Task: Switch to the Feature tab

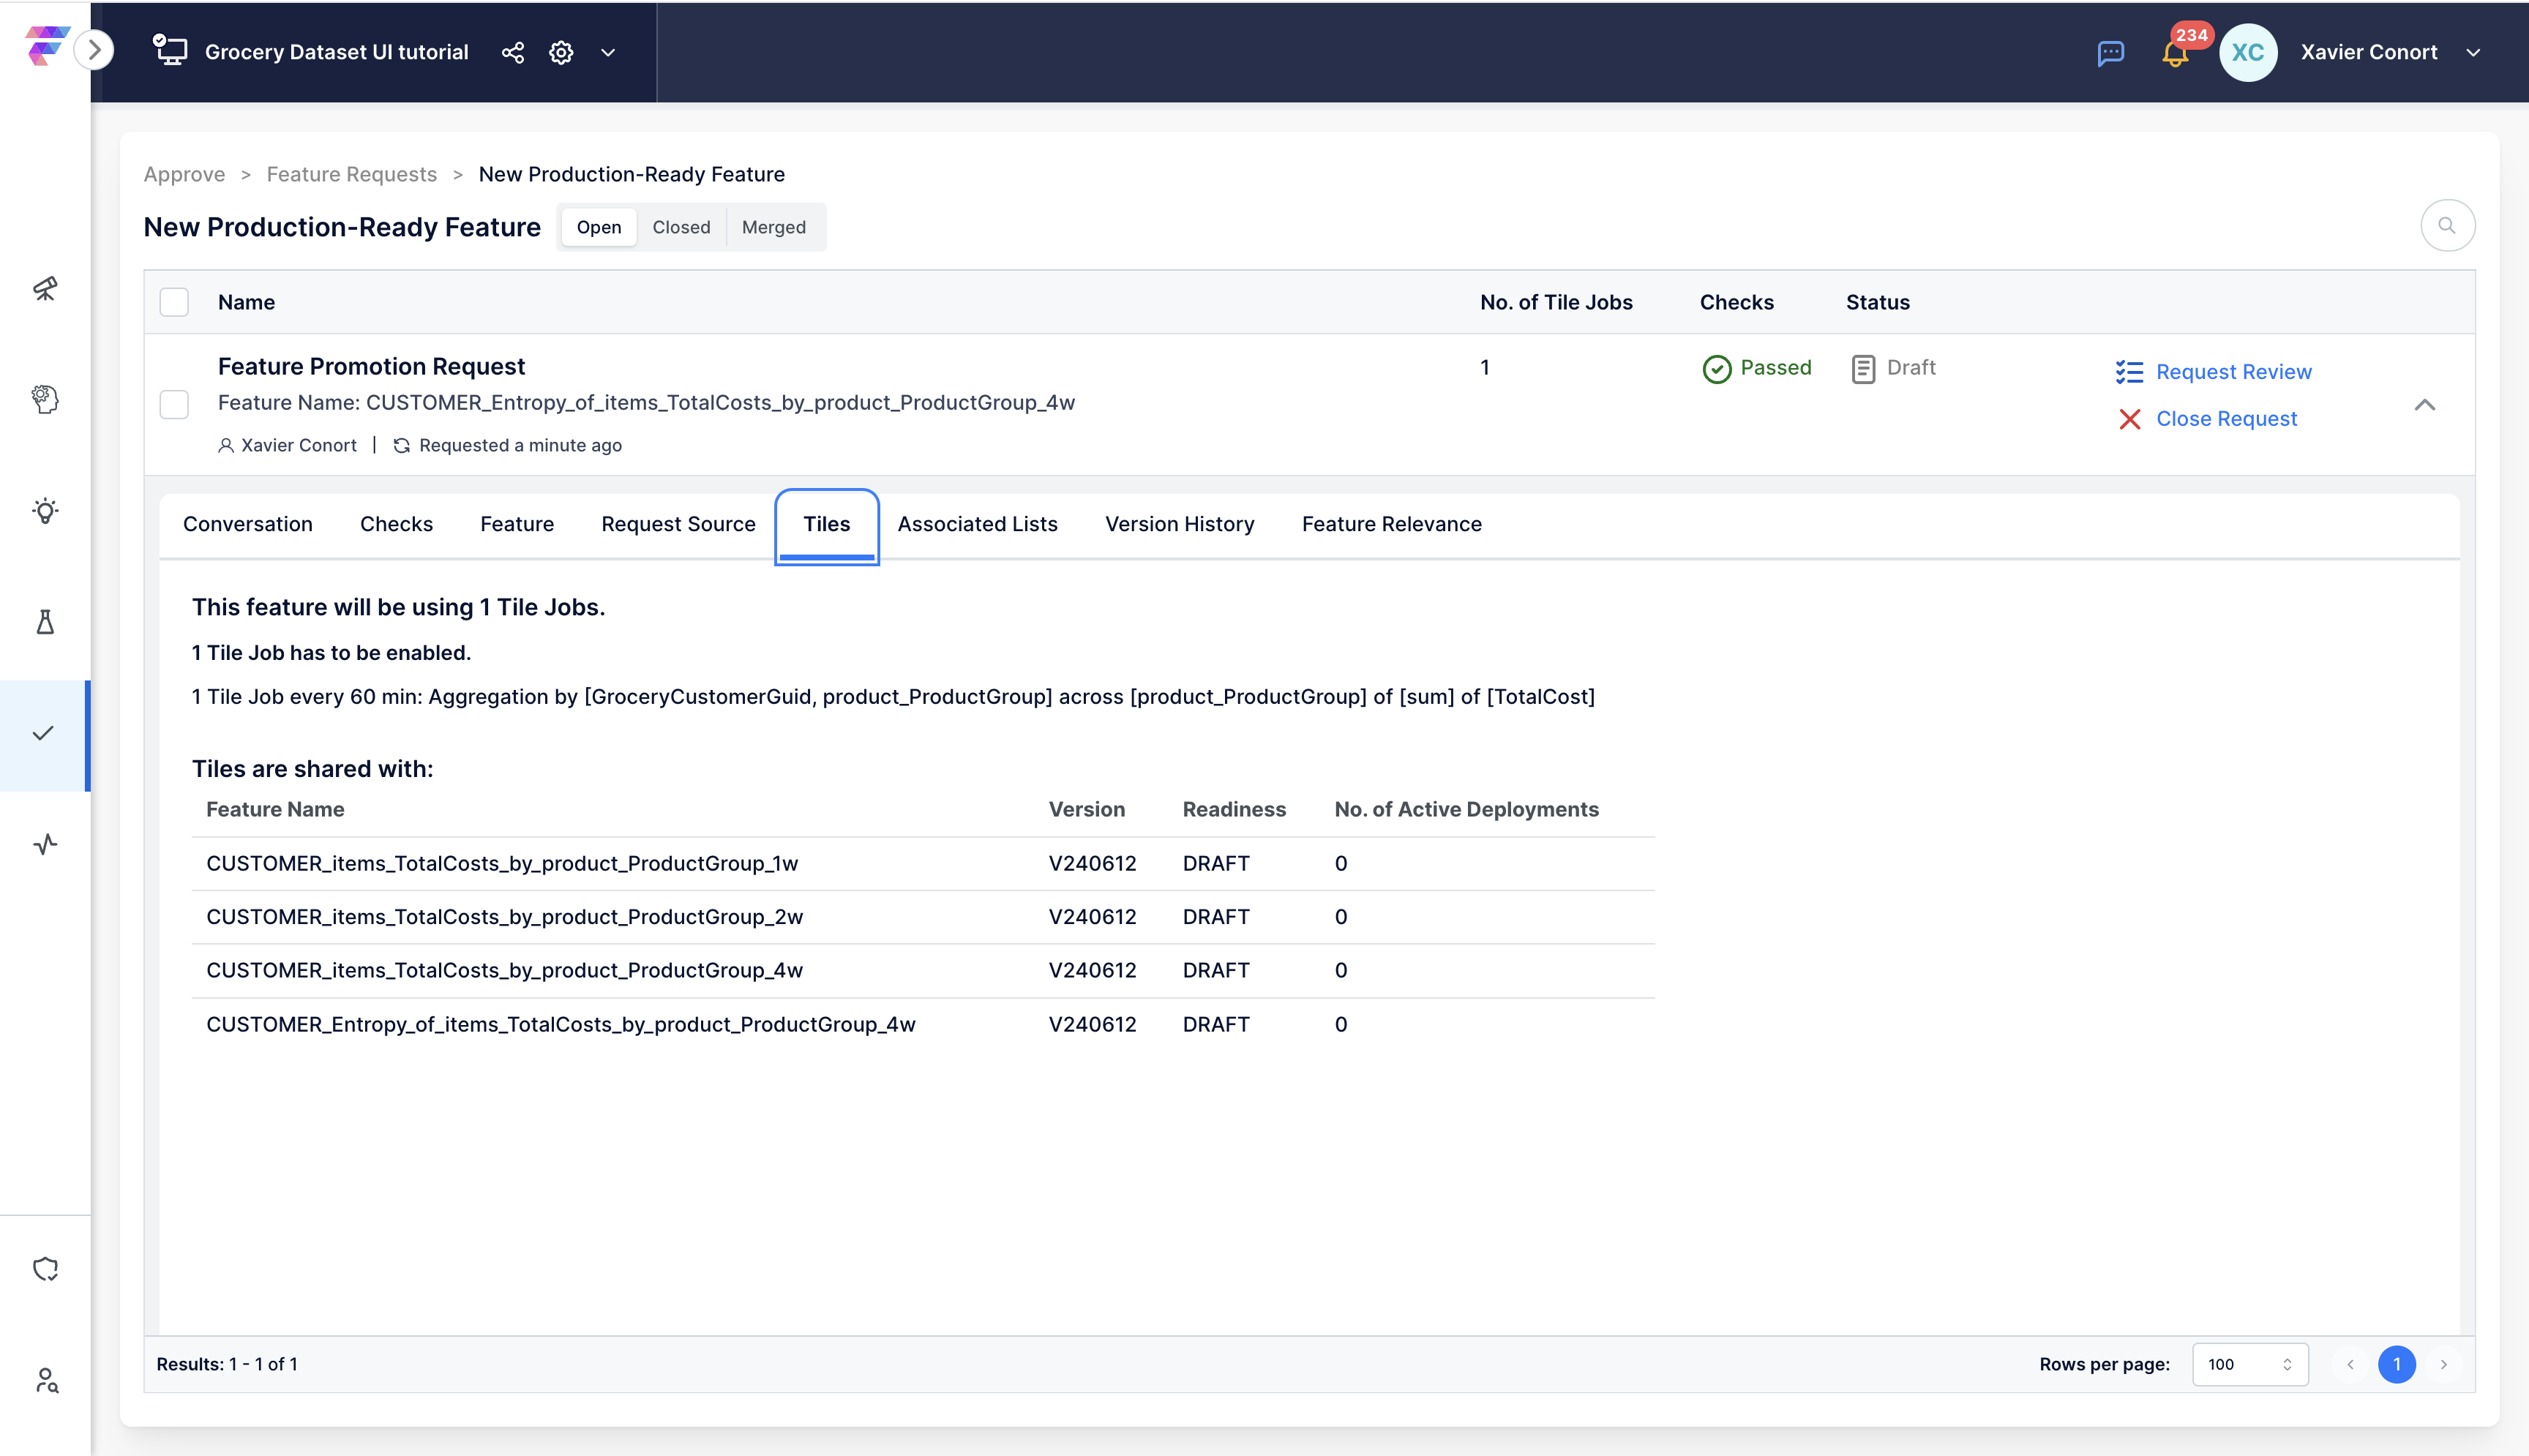Action: tap(516, 524)
